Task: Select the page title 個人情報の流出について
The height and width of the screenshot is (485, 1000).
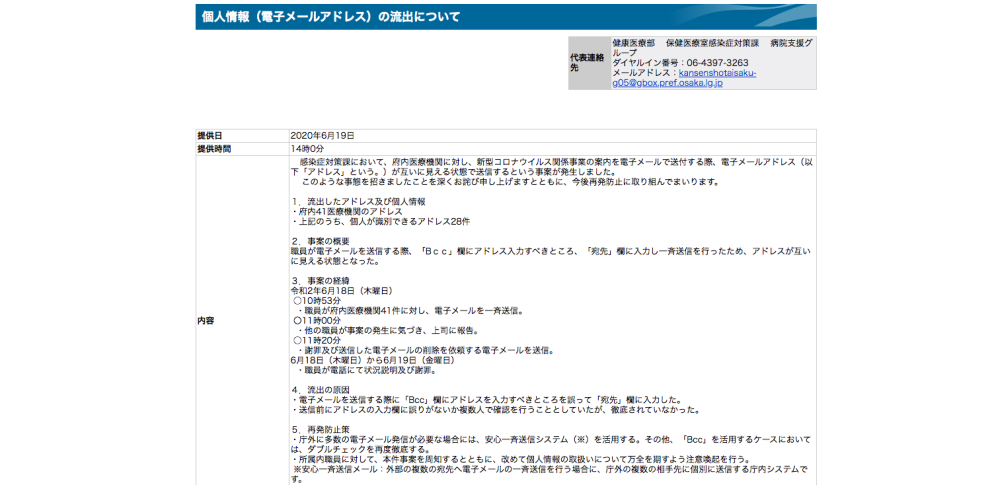Action: [x=330, y=17]
